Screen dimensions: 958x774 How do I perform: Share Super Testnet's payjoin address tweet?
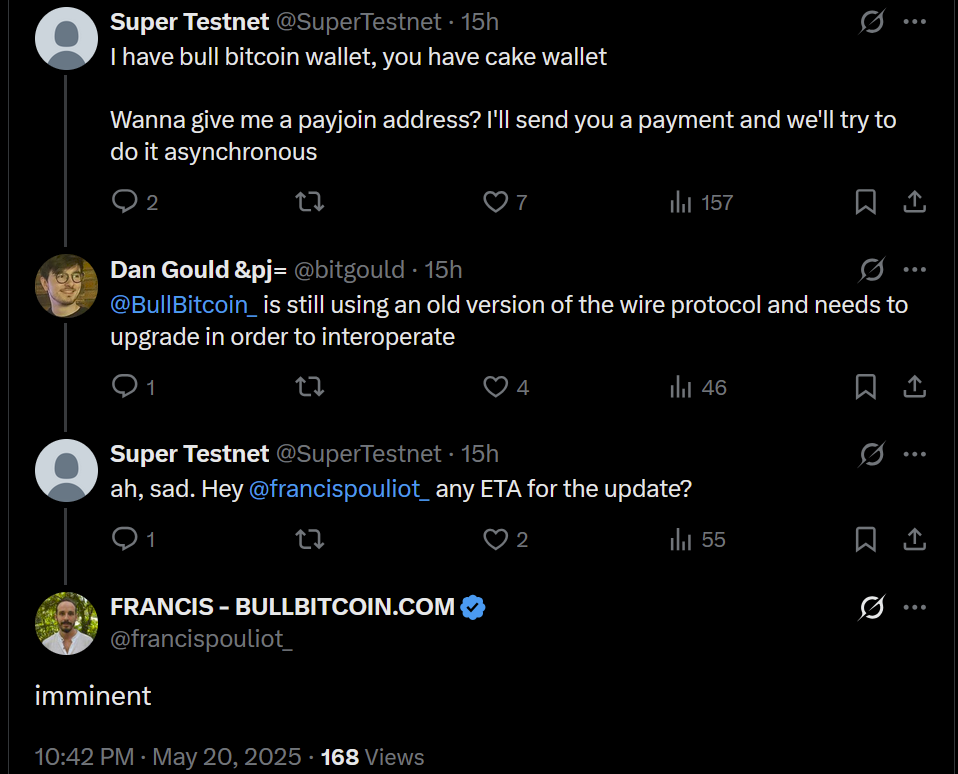pos(914,202)
